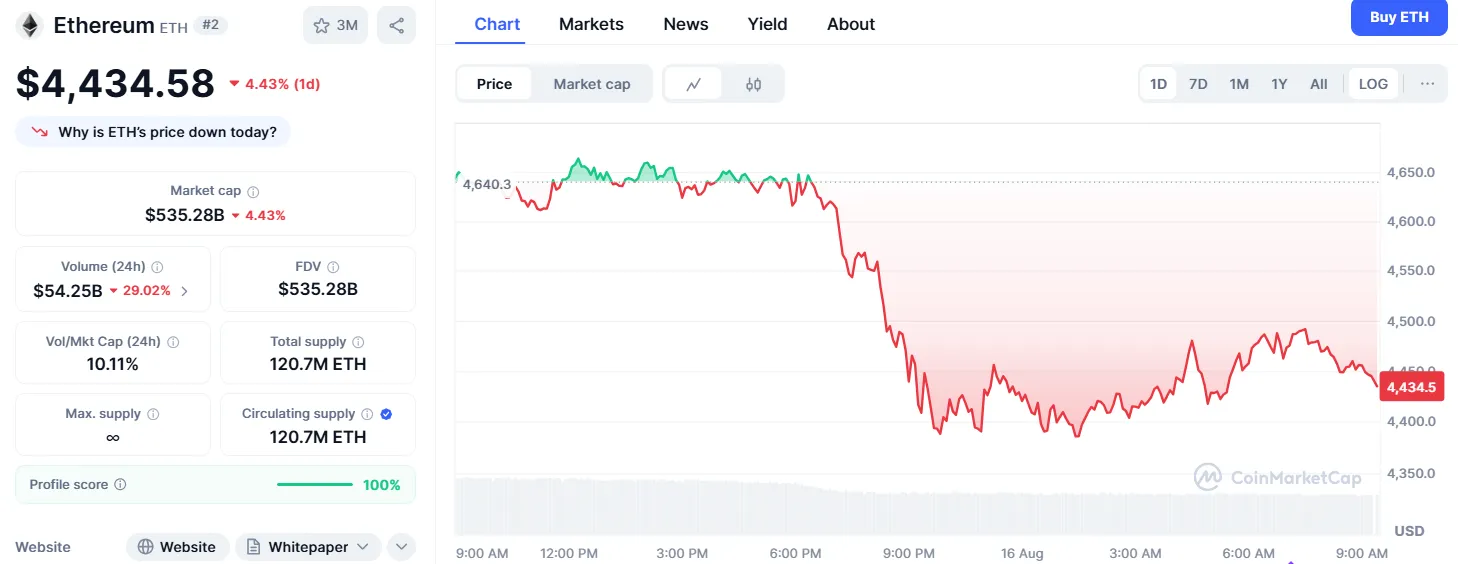1458x564 pixels.
Task: Open the Markets tab
Action: 591,24
